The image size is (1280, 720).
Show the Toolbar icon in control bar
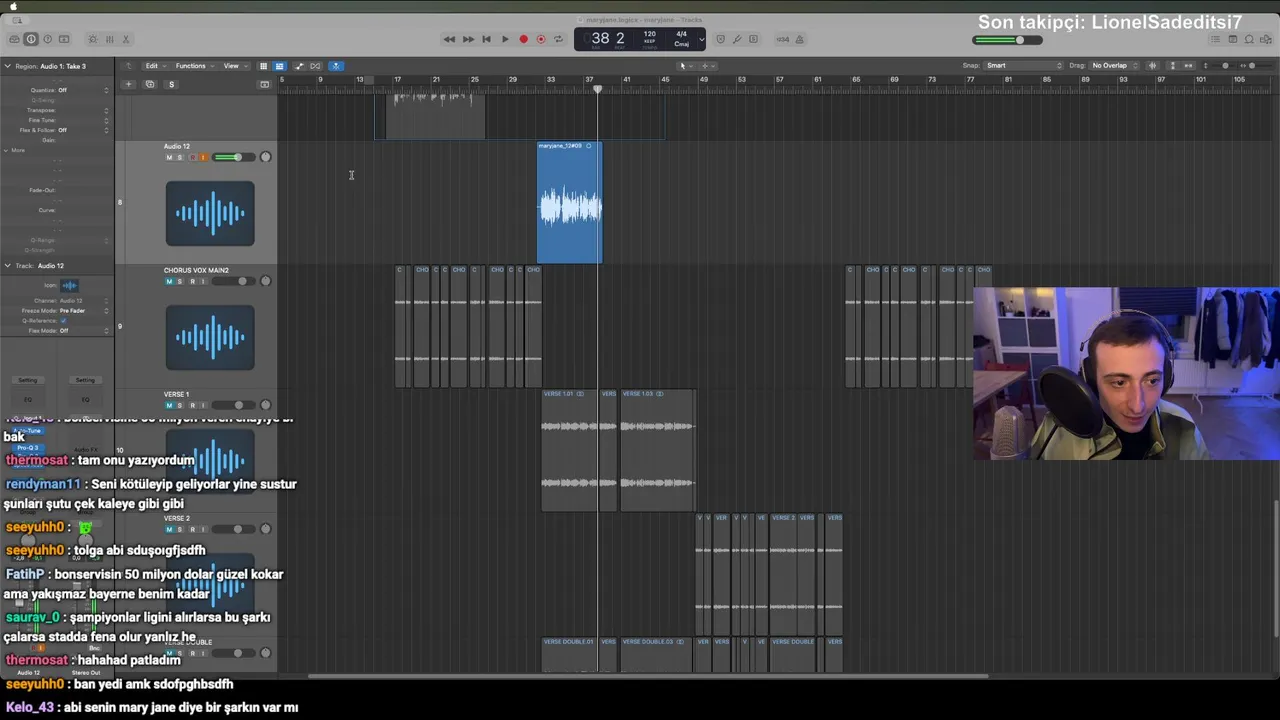64,39
